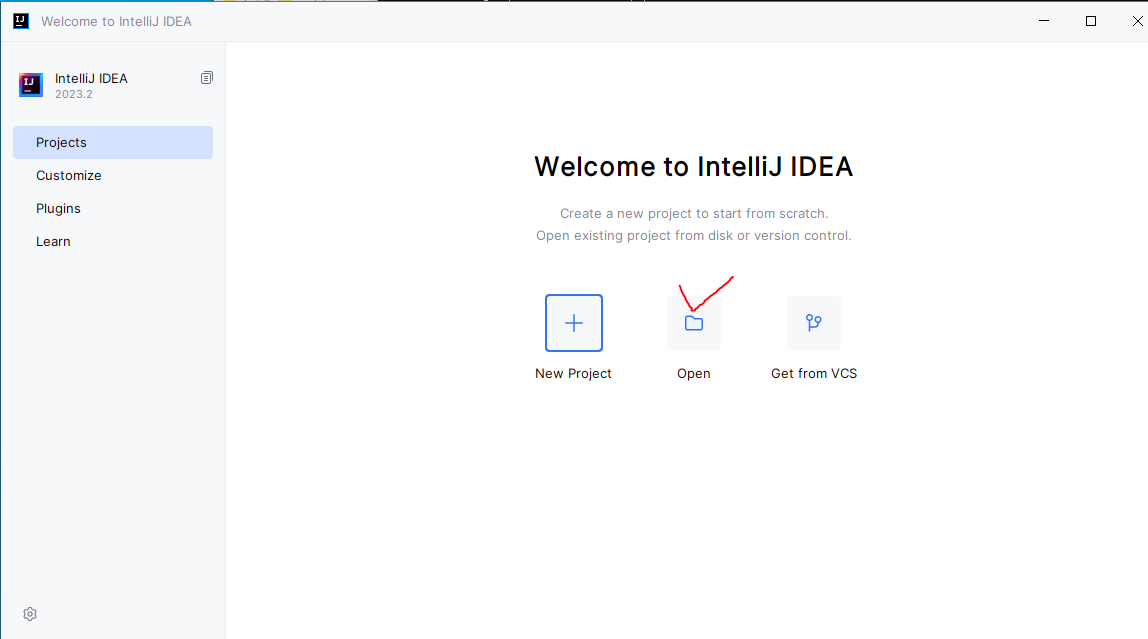The width and height of the screenshot is (1148, 639).
Task: Maximize the Welcome to IntelliJ IDEA window
Action: click(1091, 21)
